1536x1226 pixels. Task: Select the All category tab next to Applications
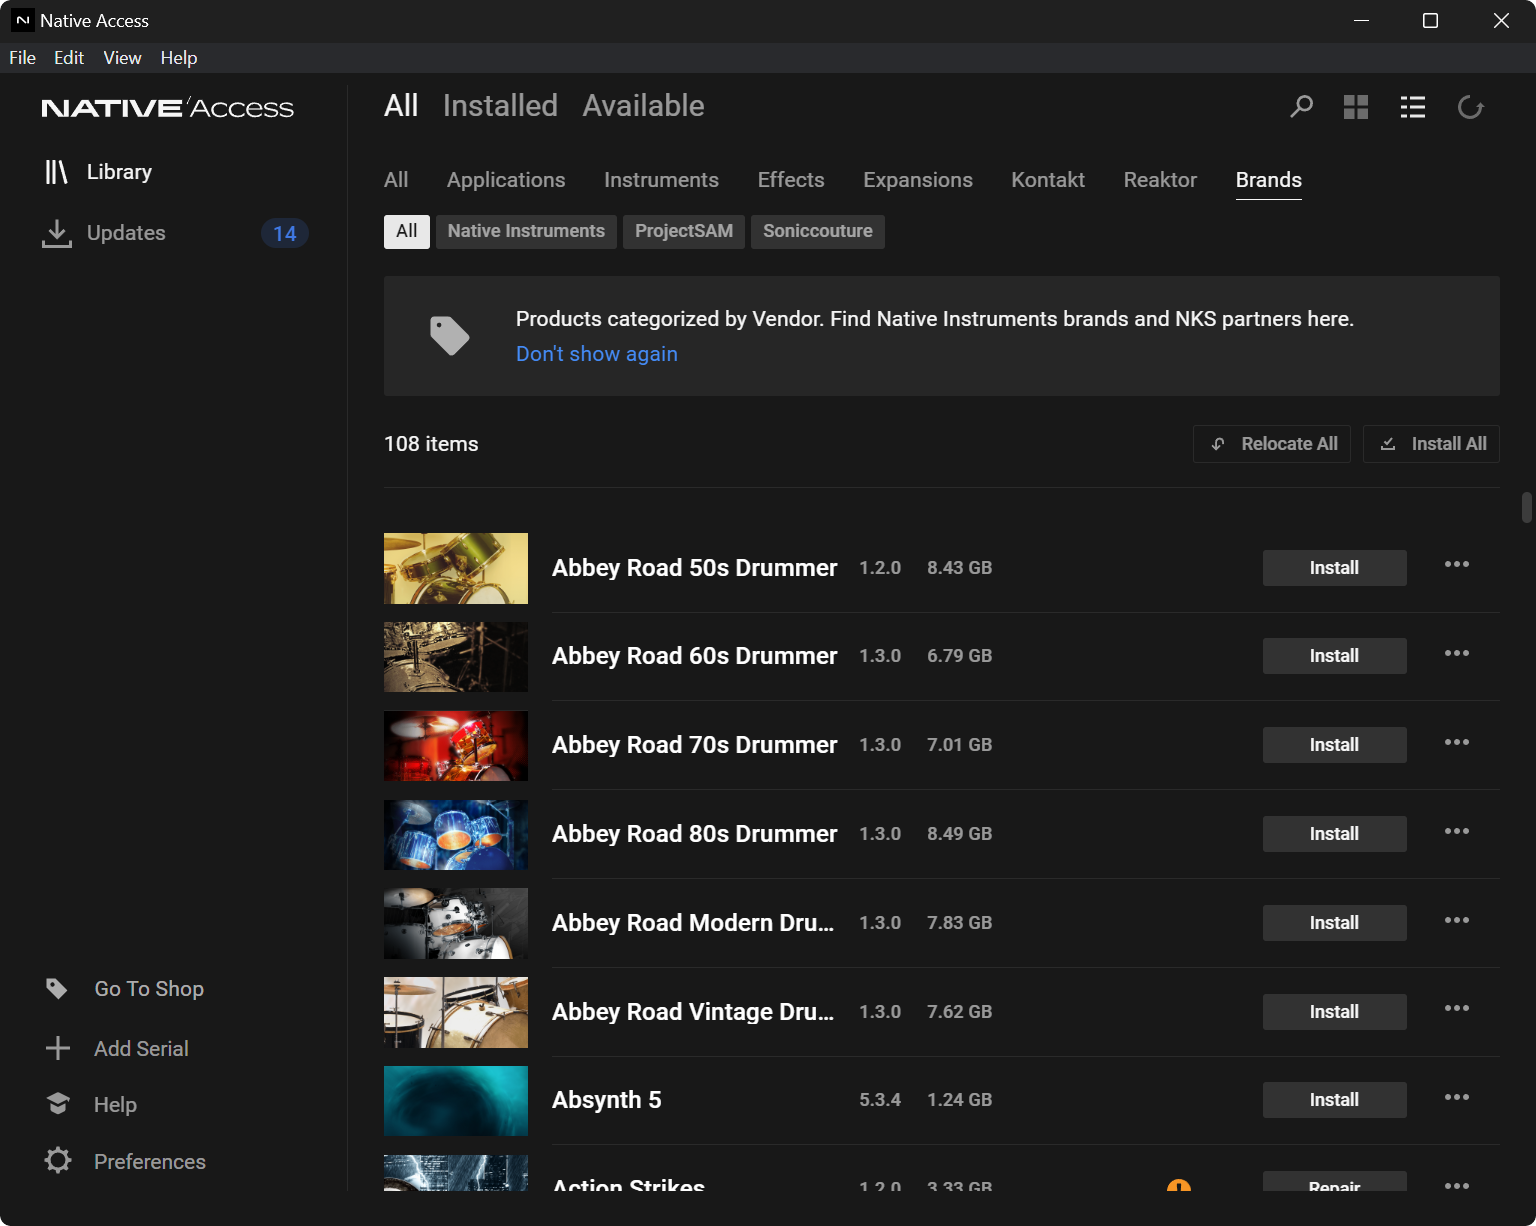(x=396, y=180)
